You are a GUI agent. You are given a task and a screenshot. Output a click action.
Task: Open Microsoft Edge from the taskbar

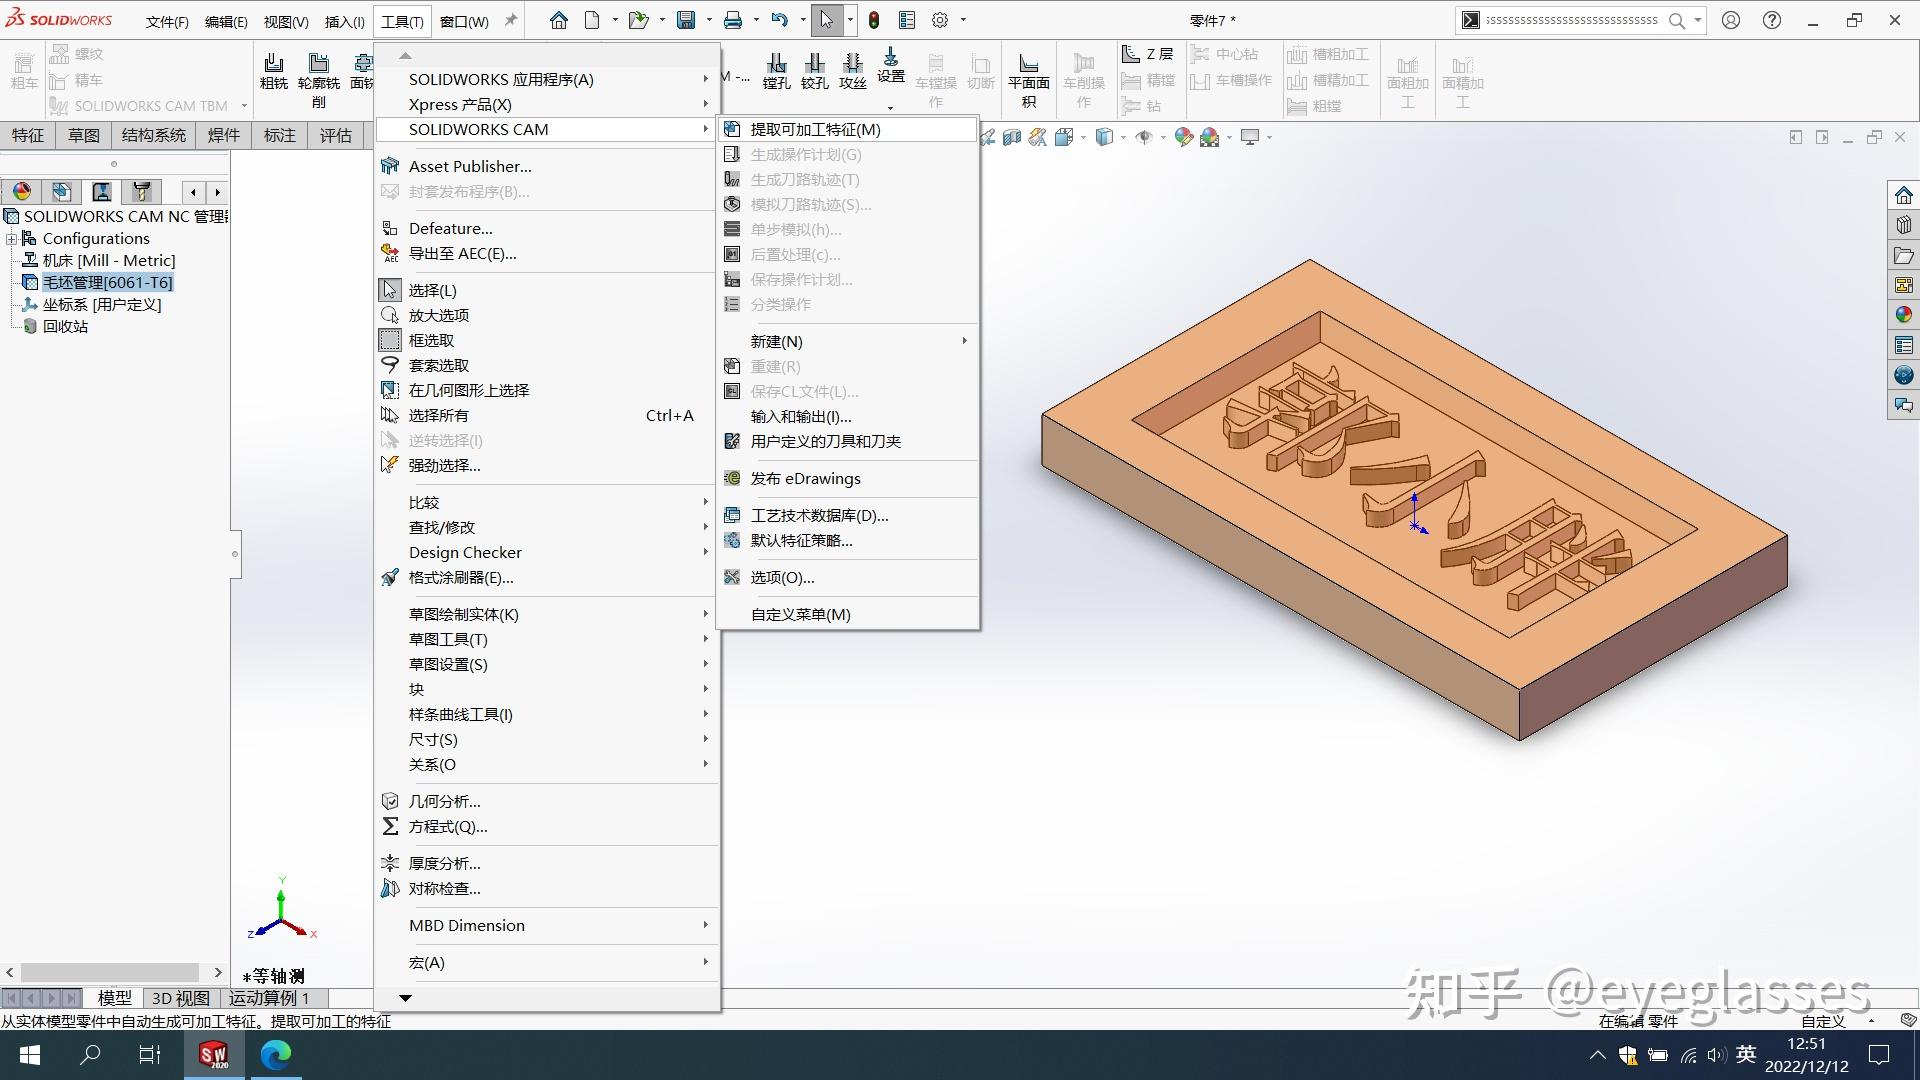(275, 1054)
